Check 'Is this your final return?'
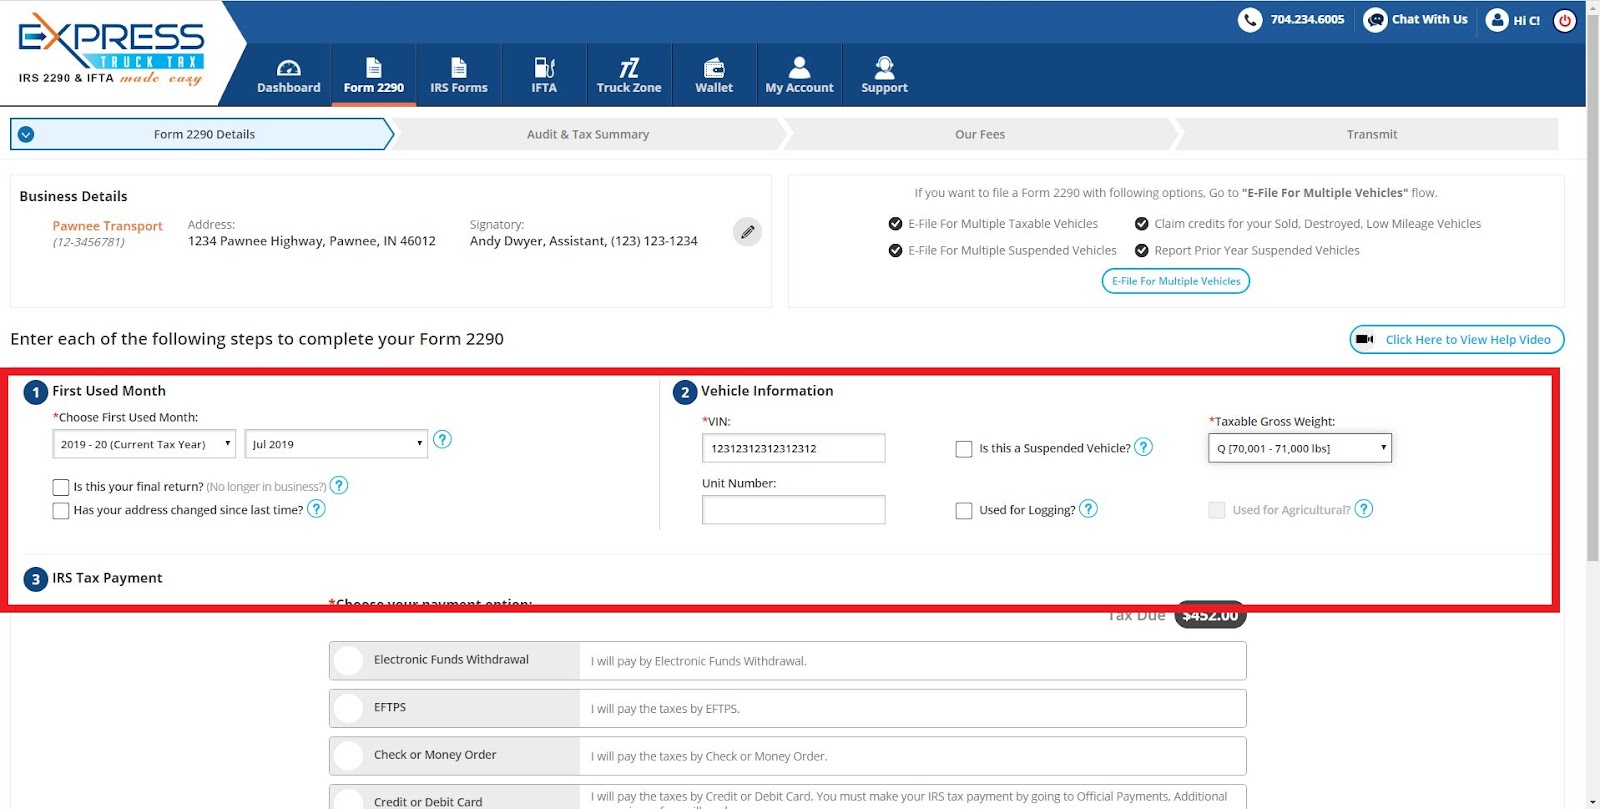1600x809 pixels. coord(61,487)
